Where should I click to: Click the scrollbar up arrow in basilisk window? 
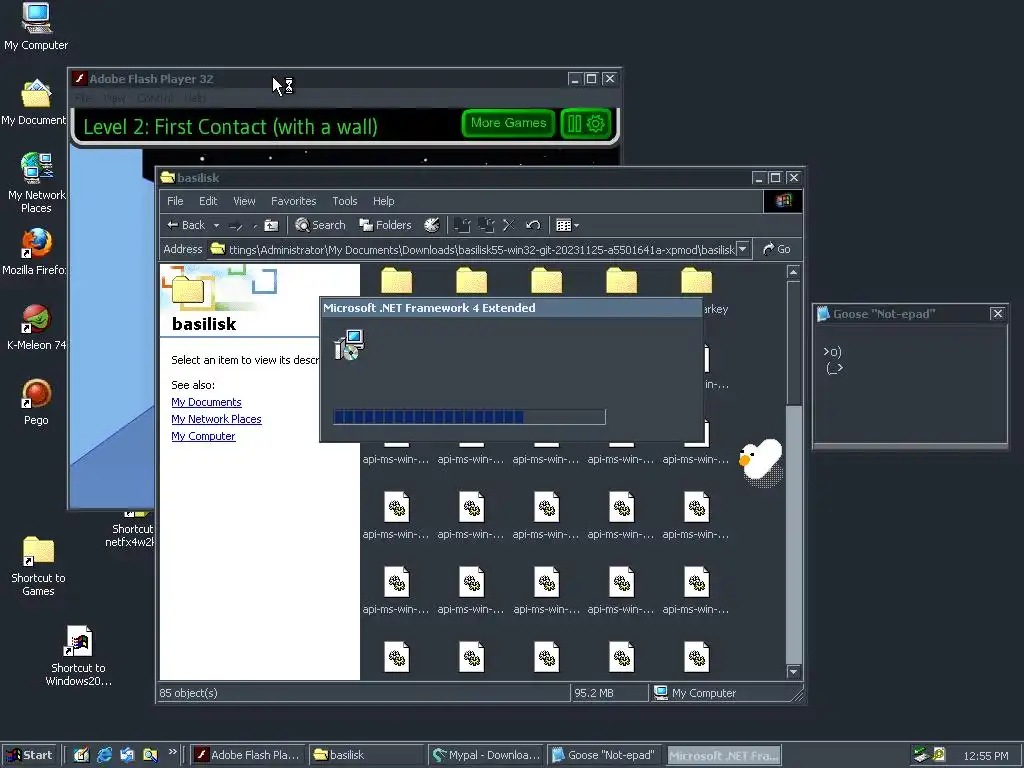[x=793, y=272]
